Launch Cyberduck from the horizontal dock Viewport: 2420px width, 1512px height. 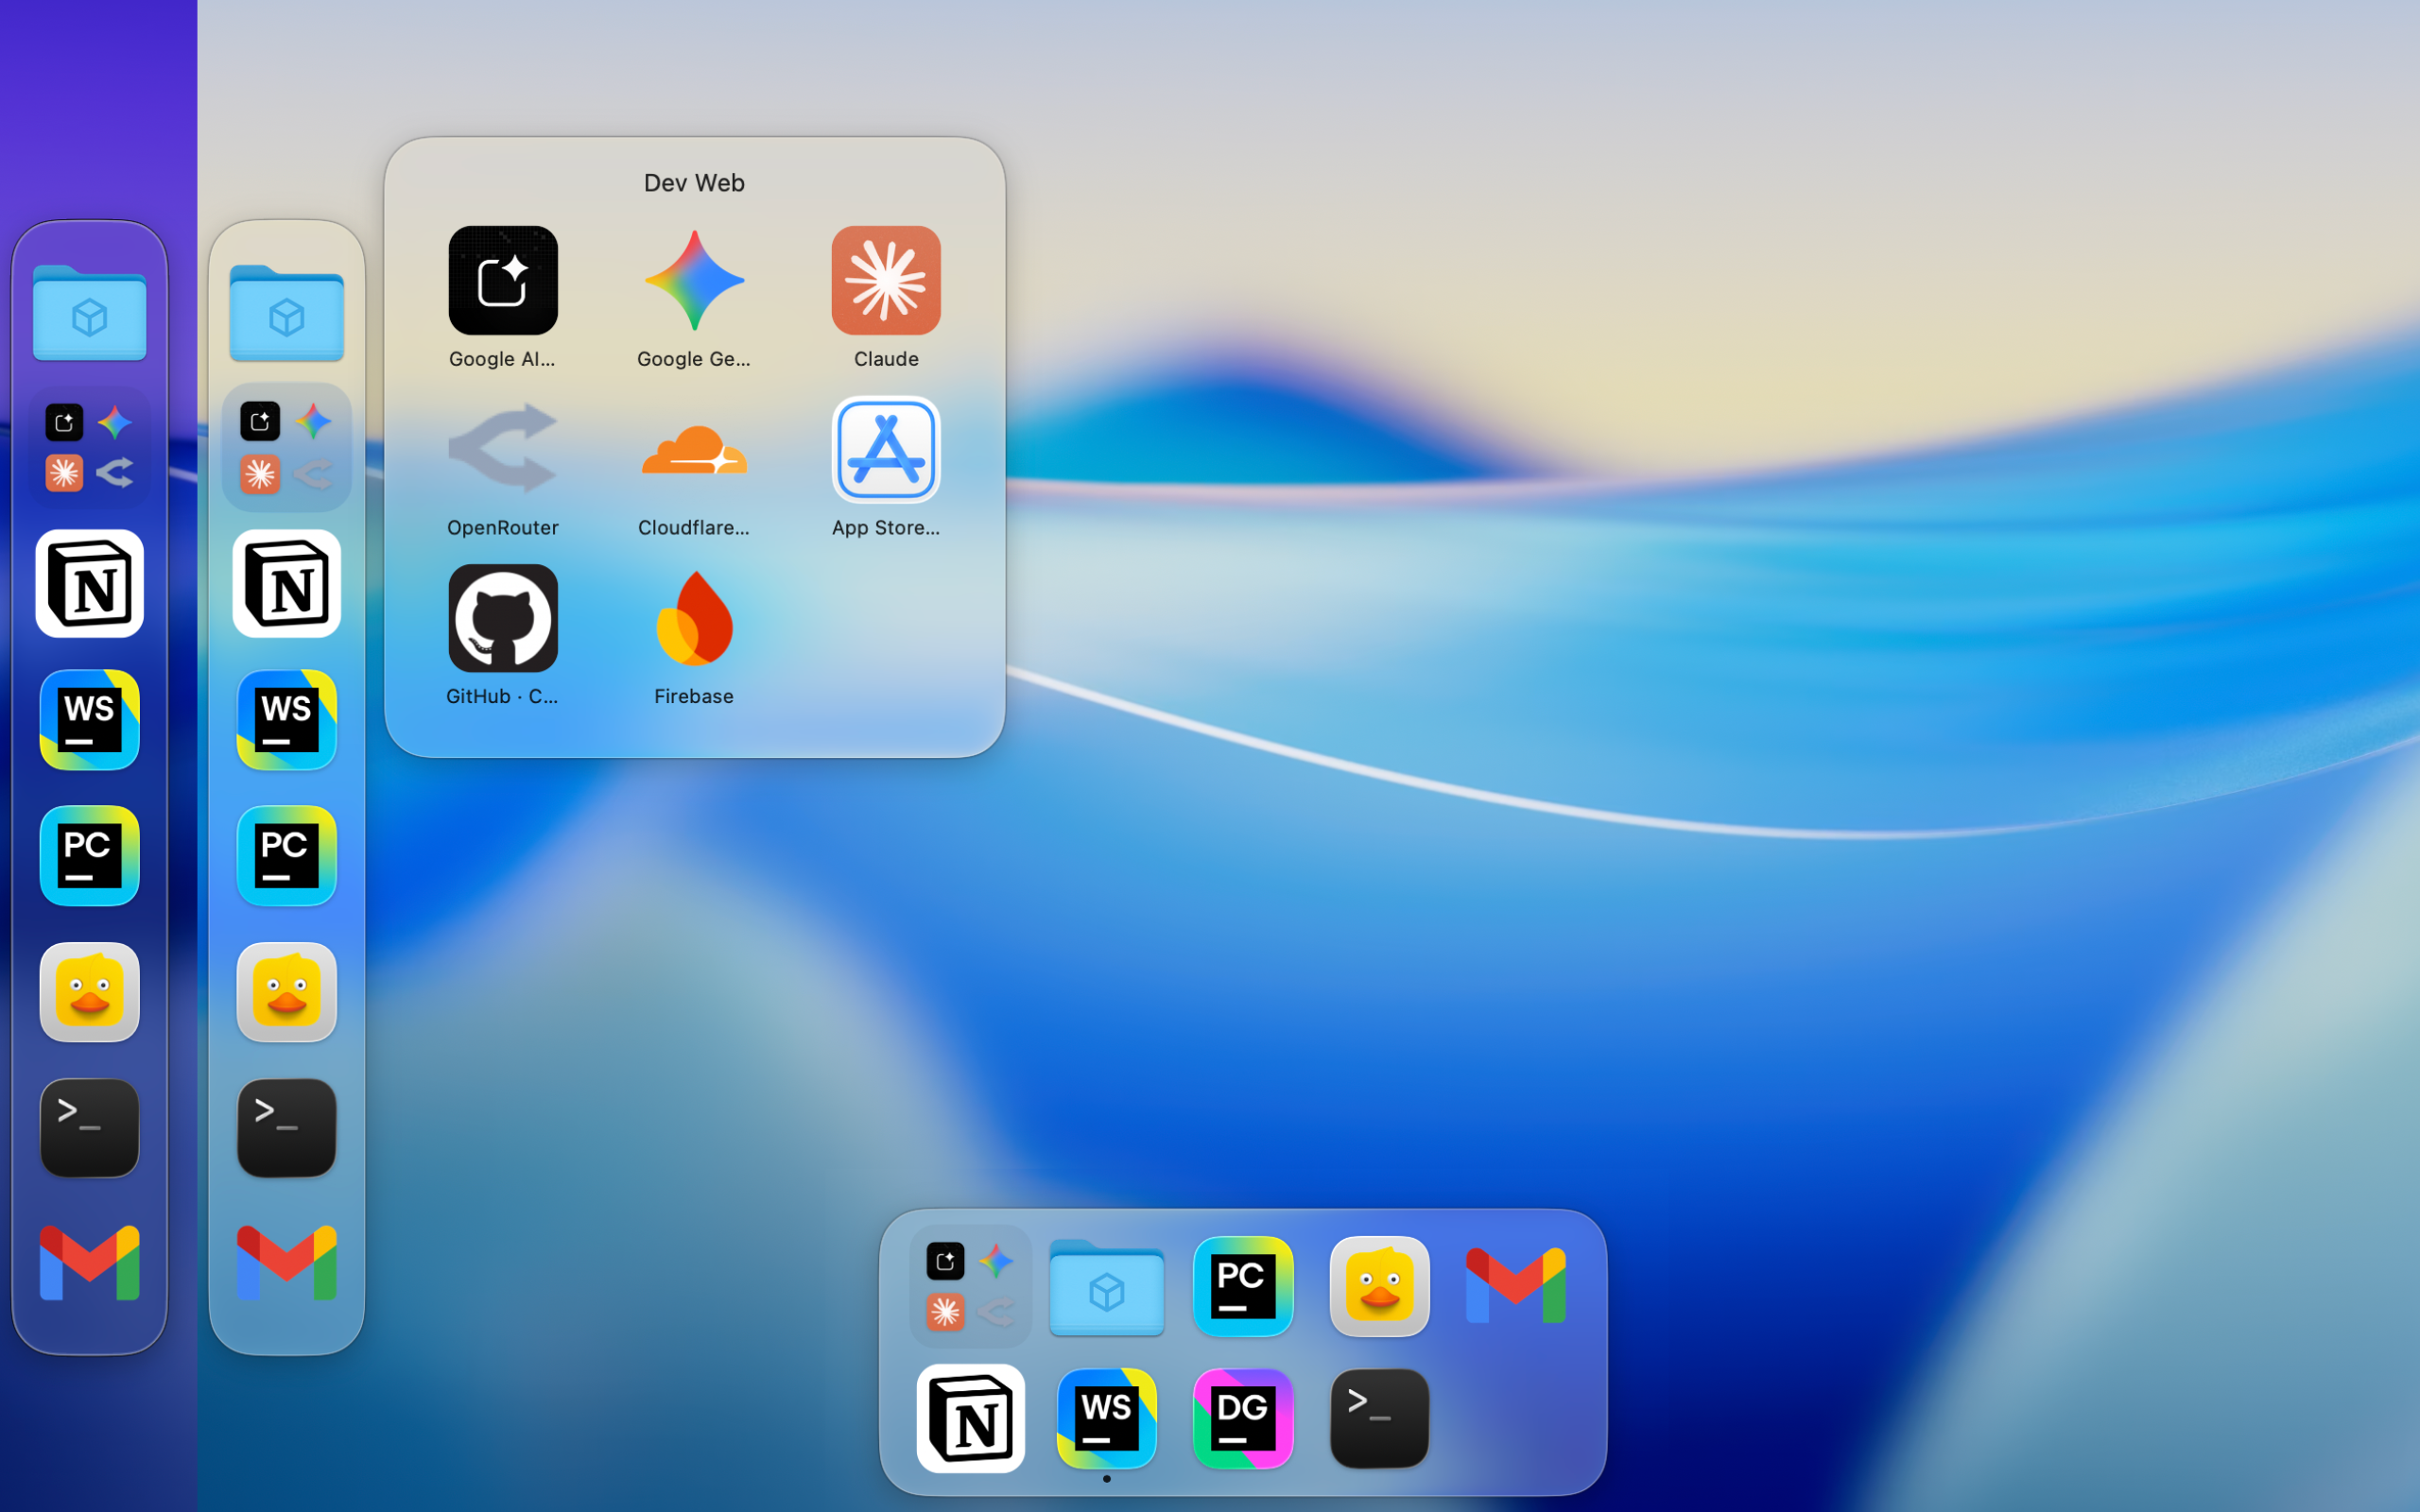(x=1380, y=1287)
